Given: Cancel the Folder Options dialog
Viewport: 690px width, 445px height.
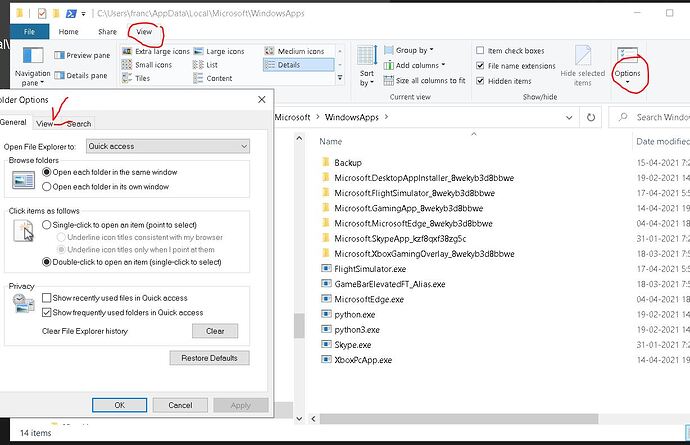Looking at the screenshot, I should pos(180,405).
